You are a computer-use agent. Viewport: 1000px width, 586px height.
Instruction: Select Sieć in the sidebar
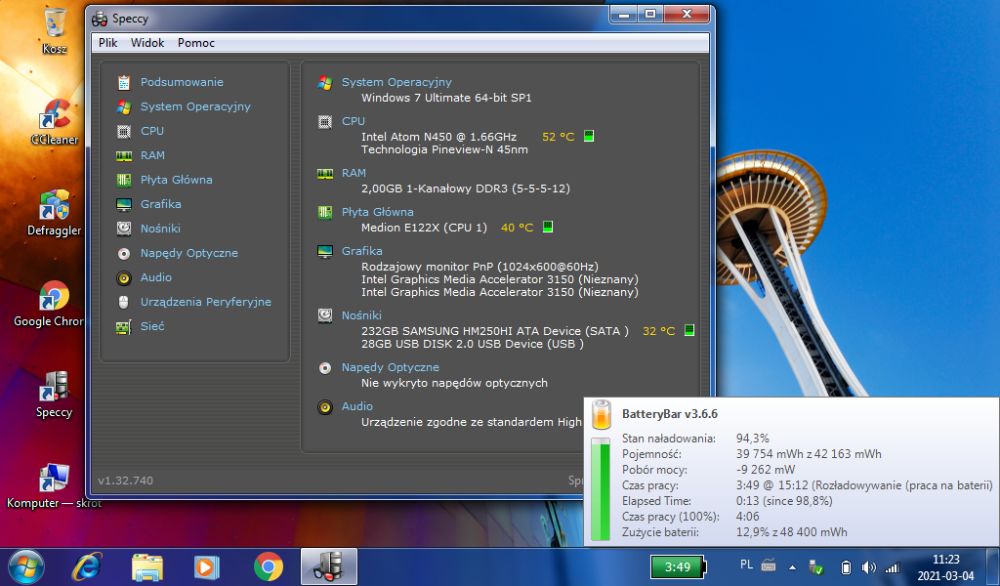(152, 326)
